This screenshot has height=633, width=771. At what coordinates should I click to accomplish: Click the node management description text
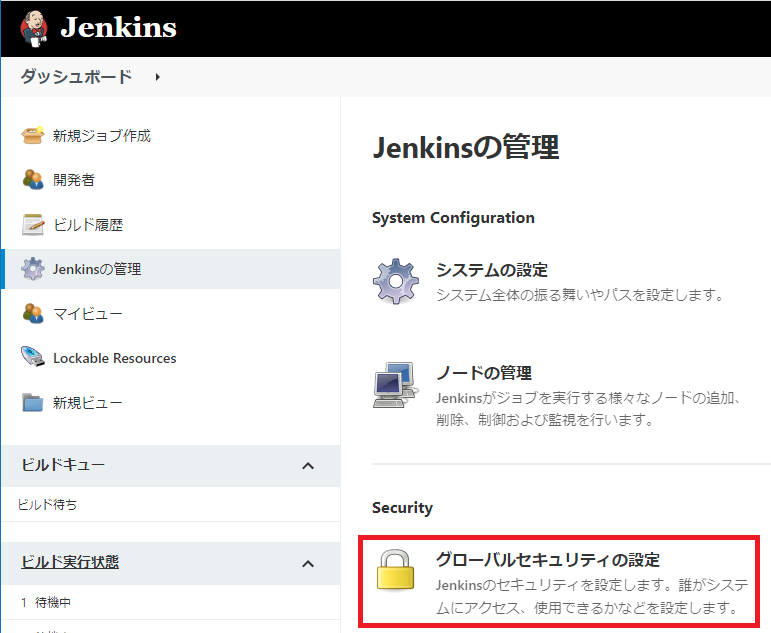[x=589, y=409]
